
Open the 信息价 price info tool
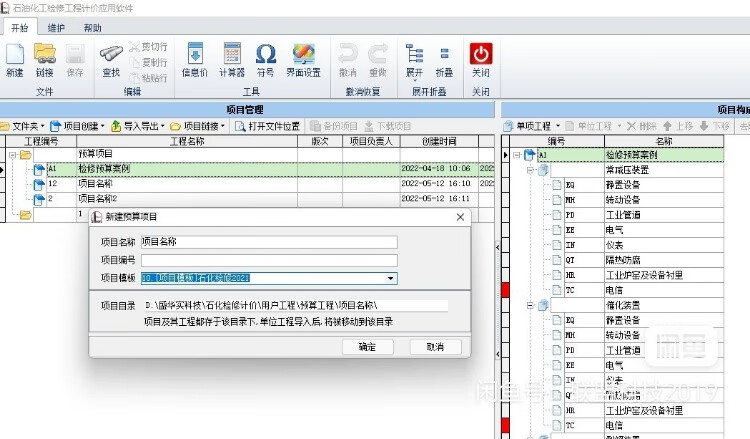(196, 58)
